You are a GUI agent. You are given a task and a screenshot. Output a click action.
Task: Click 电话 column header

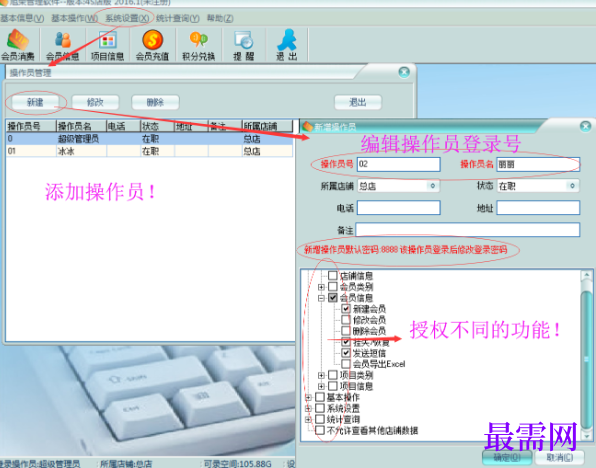click(123, 126)
